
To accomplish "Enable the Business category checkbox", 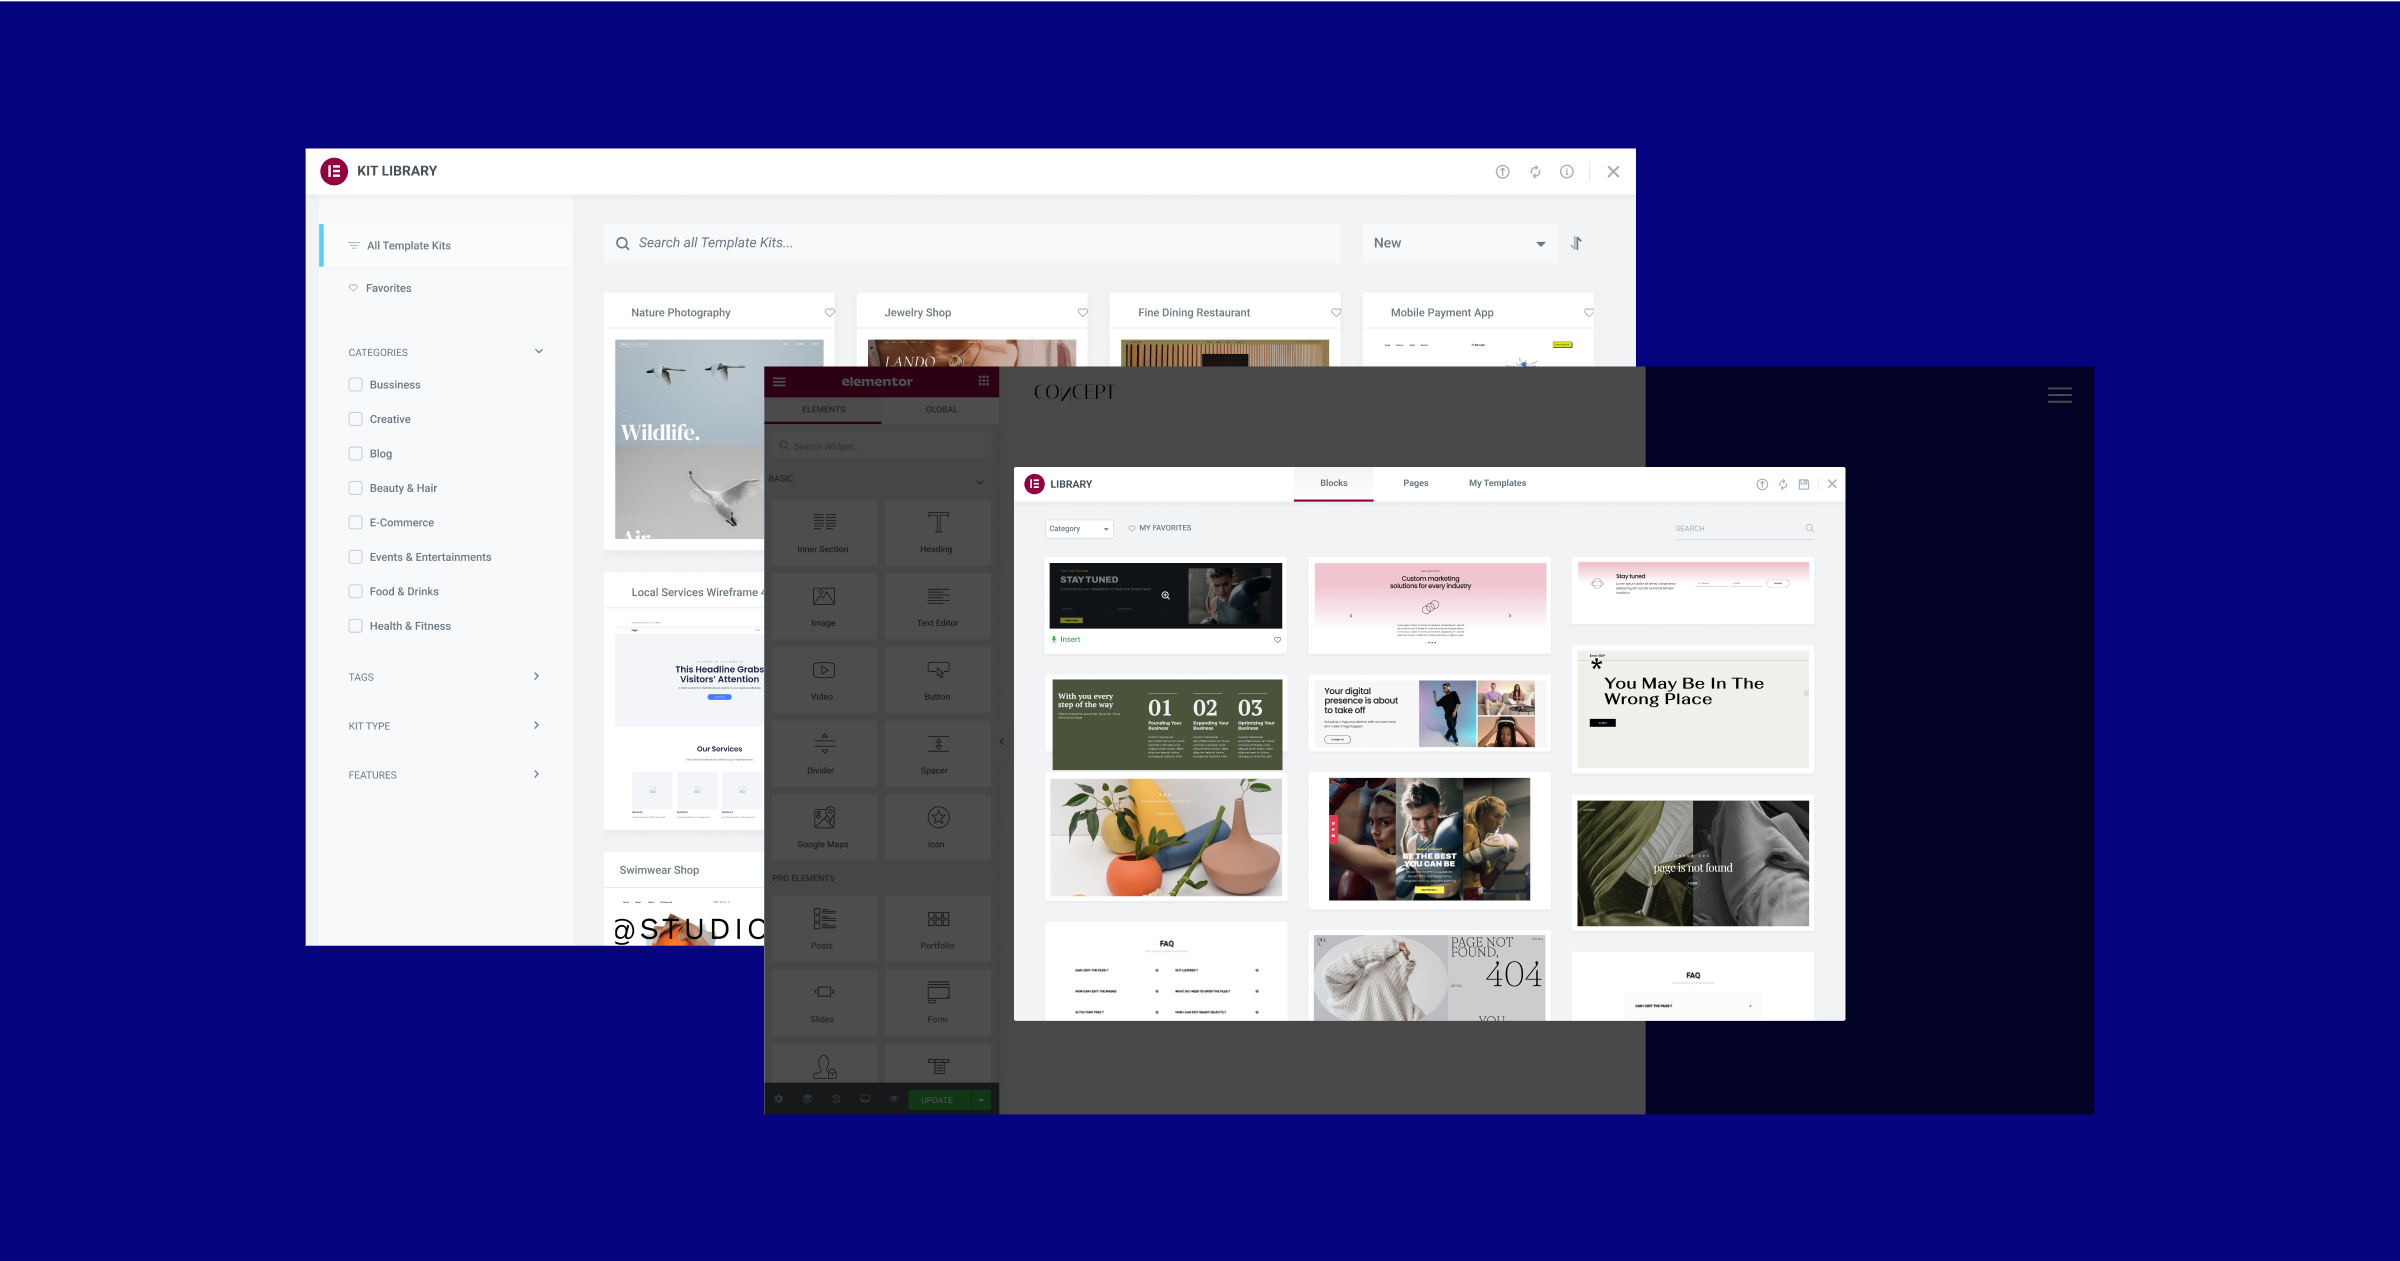I will [356, 384].
